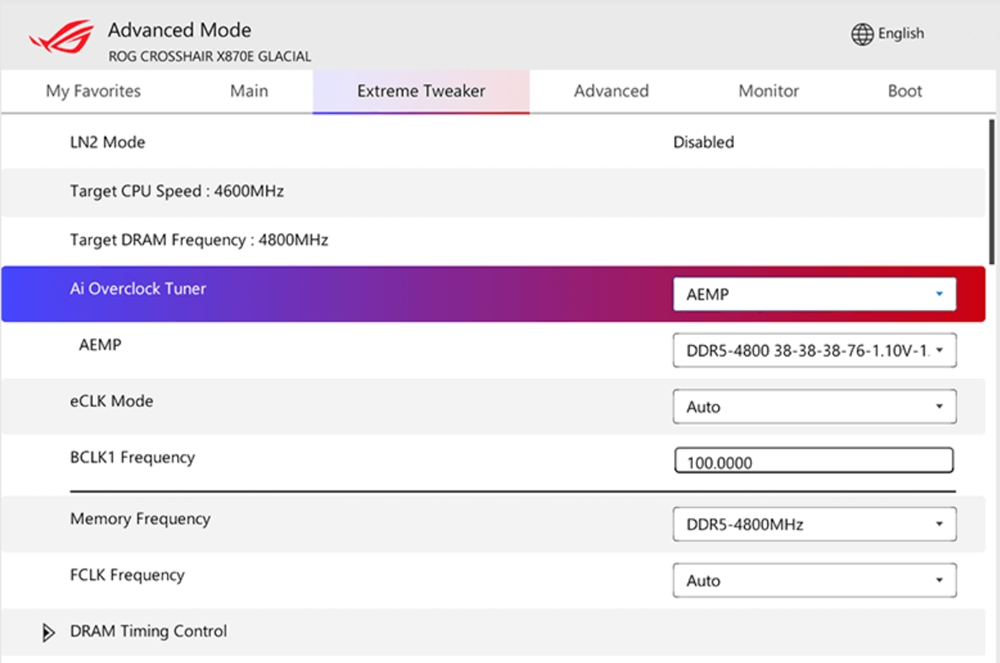Go to the Monitor tab
1000x663 pixels.
(768, 91)
